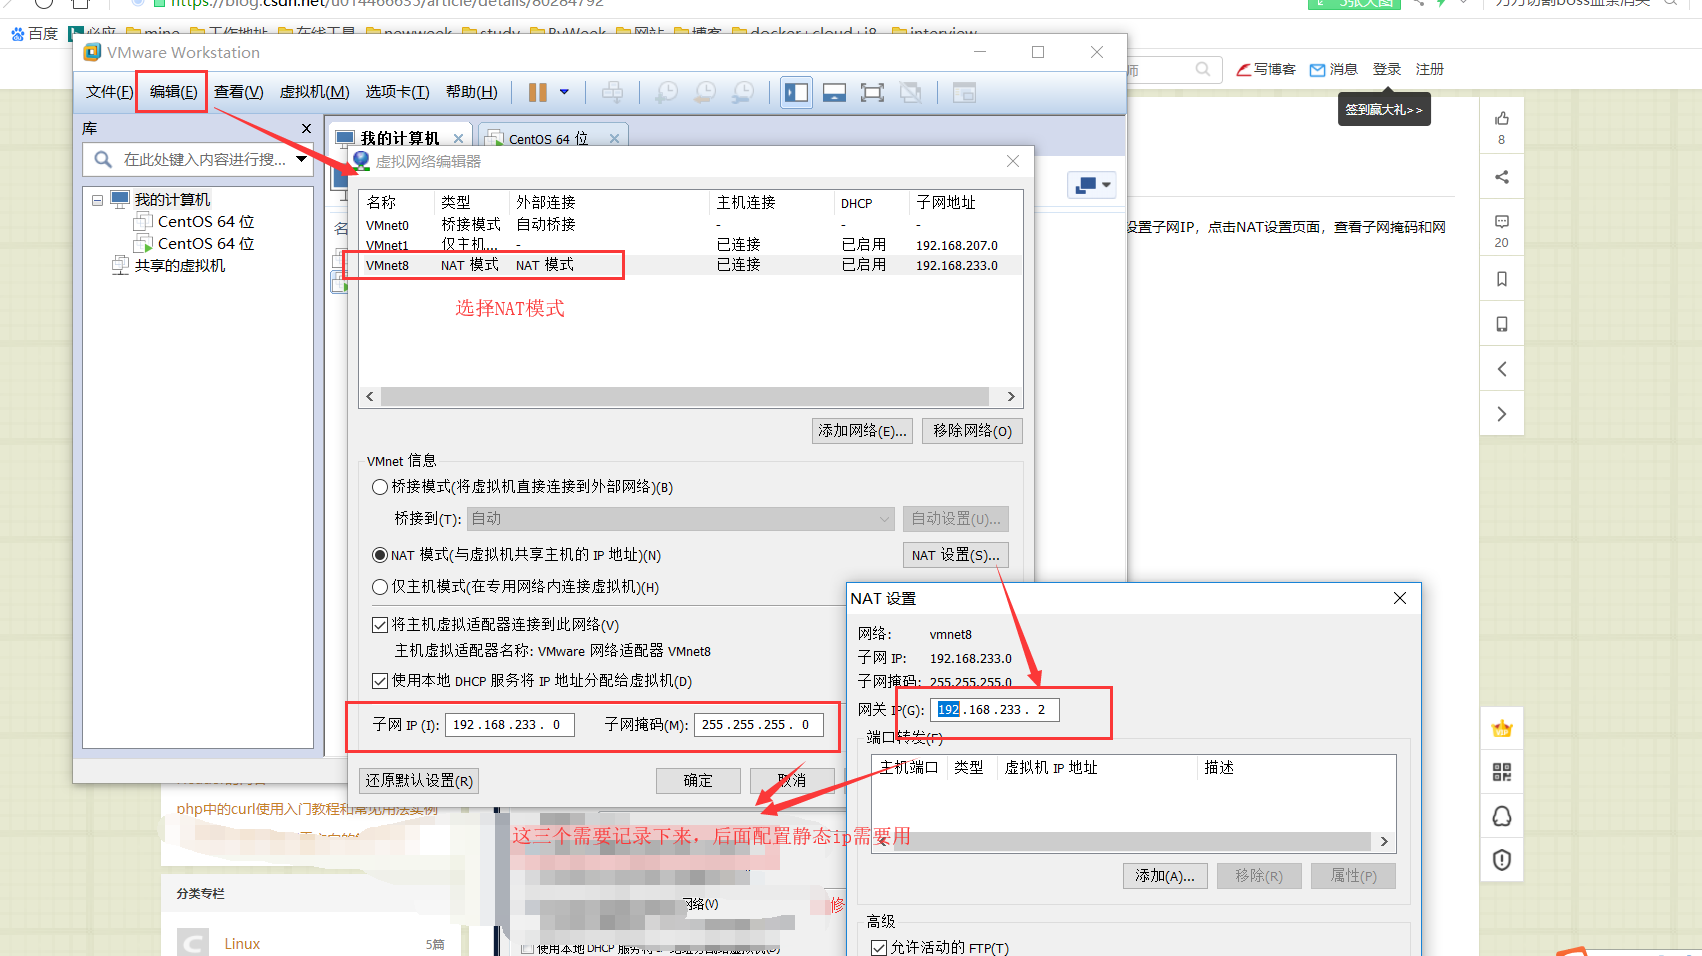
Task: Click the 子网掩码 input field
Action: (x=759, y=725)
